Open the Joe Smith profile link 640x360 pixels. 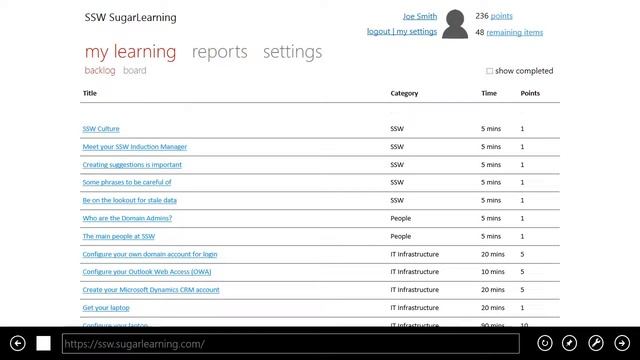pos(420,16)
